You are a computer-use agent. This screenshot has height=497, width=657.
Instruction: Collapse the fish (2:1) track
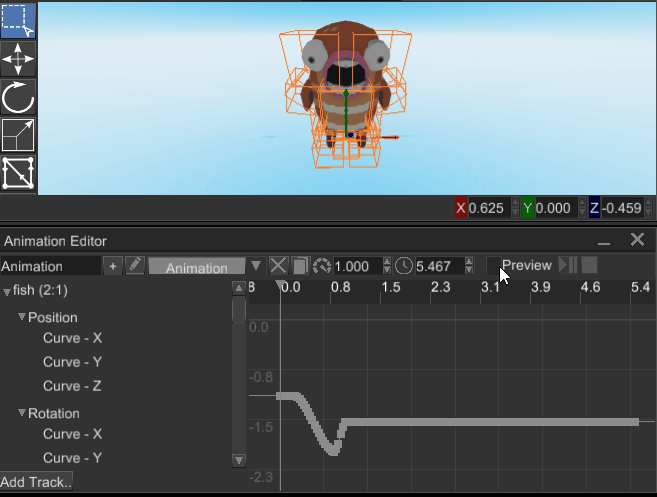pyautogui.click(x=7, y=291)
